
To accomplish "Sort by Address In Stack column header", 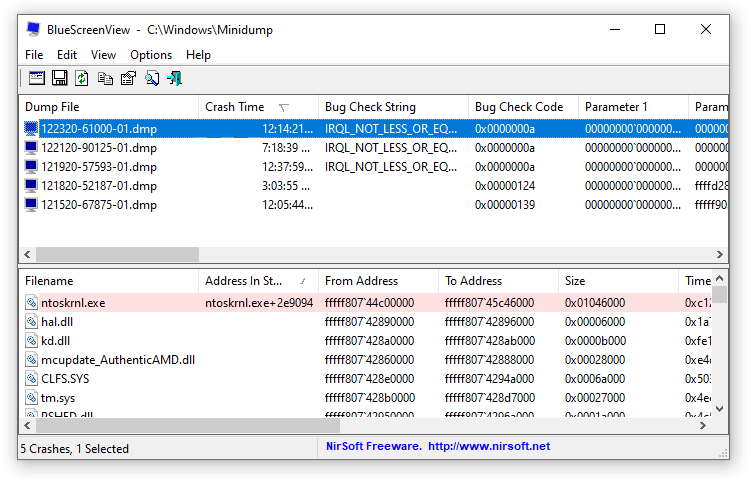I will [259, 281].
